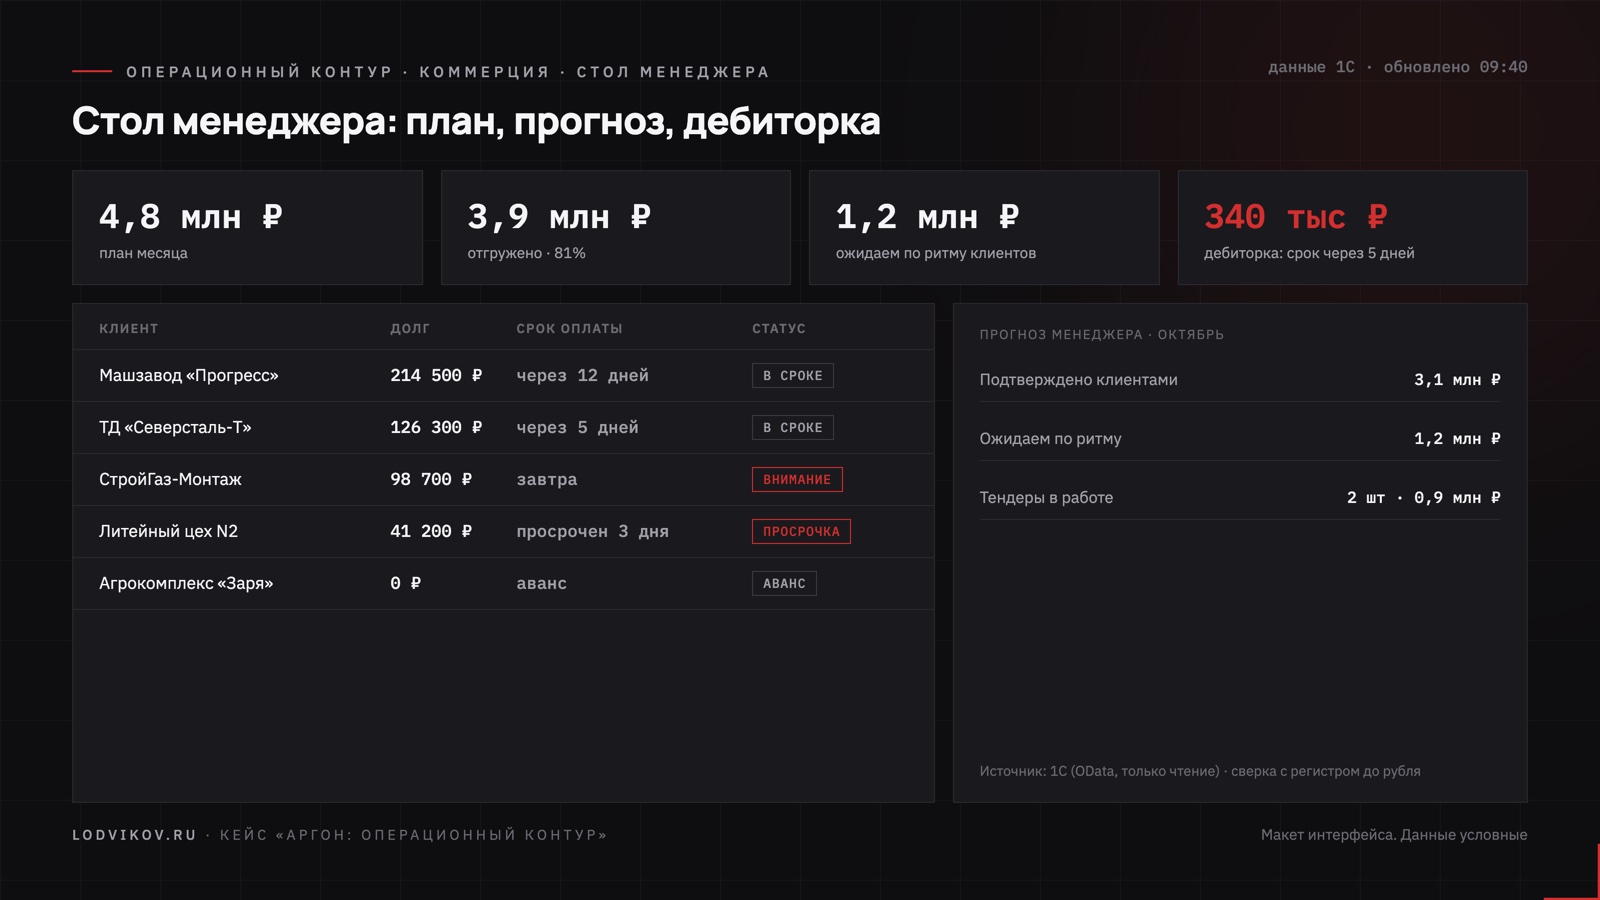
Task: Sort by the «СРОК ОПЛАТЫ» column header
Action: (569, 328)
